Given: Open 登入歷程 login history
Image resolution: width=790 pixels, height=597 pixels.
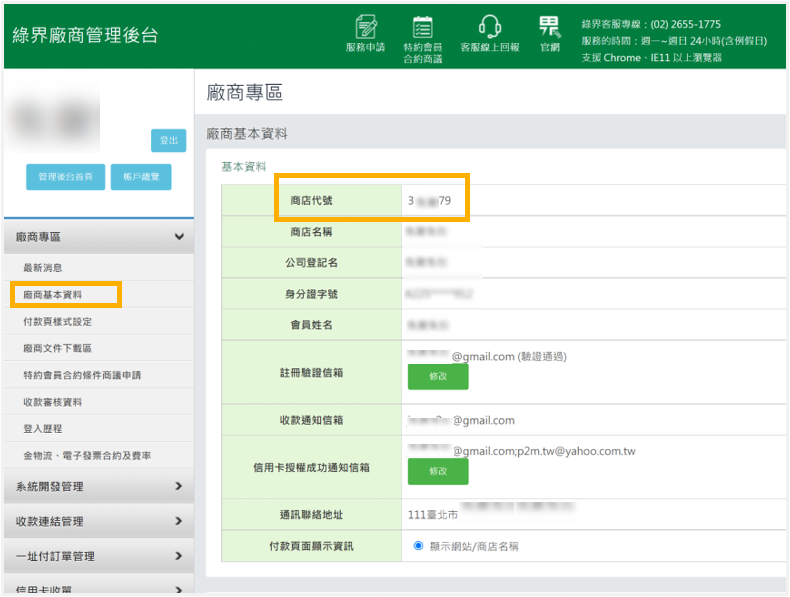Looking at the screenshot, I should 43,429.
